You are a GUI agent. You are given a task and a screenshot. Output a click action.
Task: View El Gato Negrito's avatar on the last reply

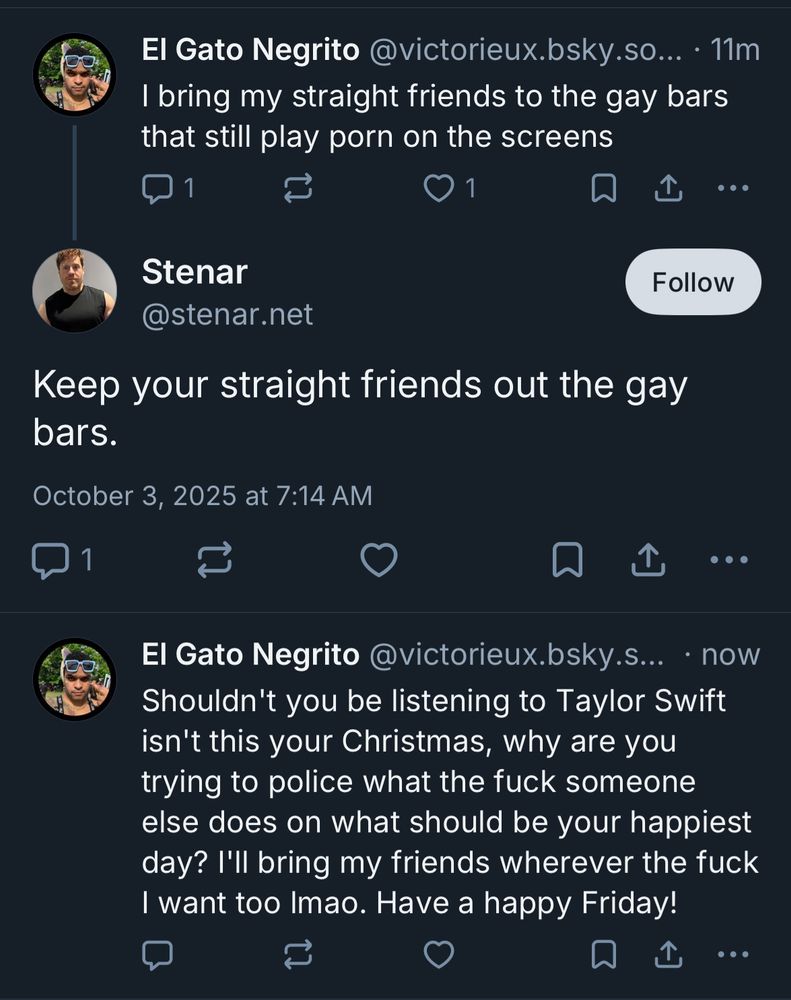pyautogui.click(x=74, y=679)
